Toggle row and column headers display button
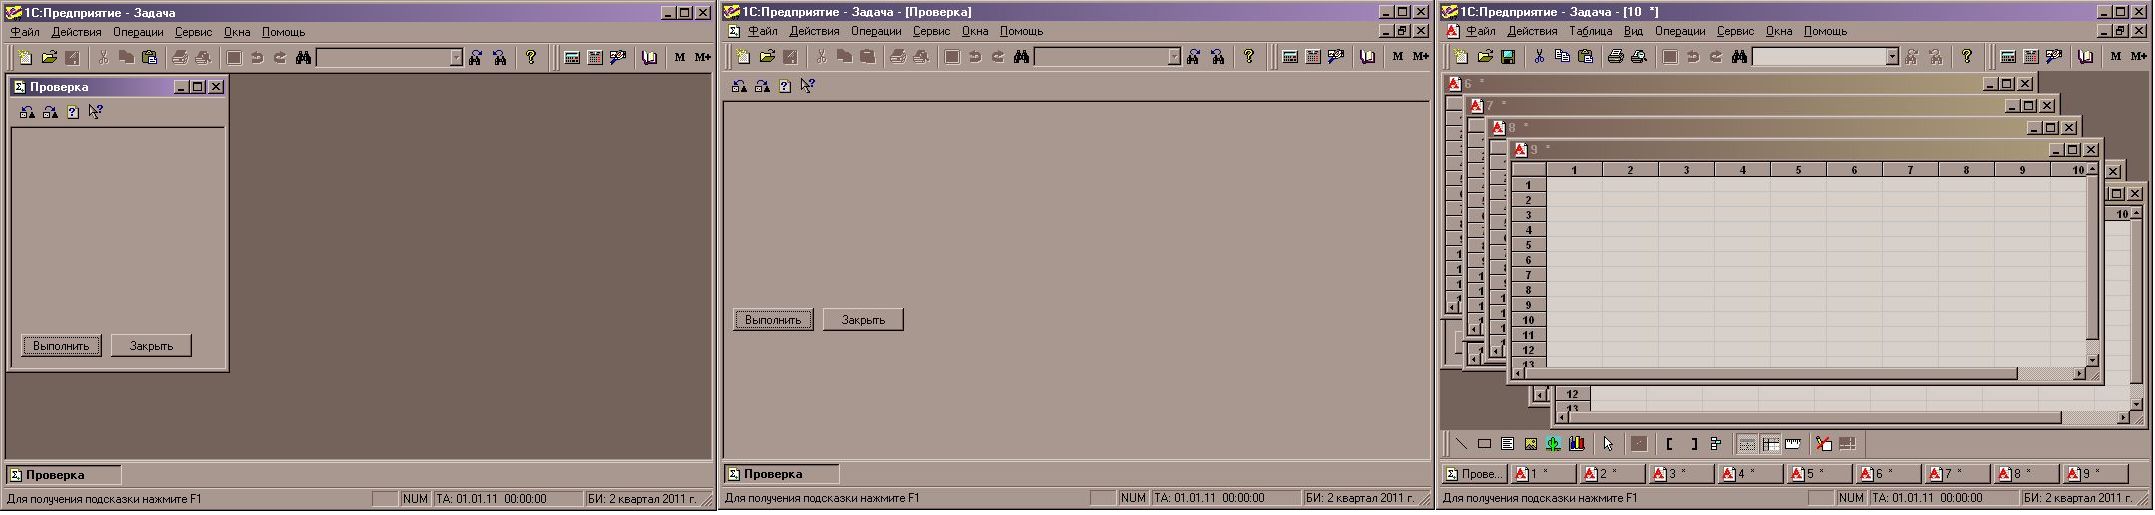2155x515 pixels. click(x=1770, y=444)
